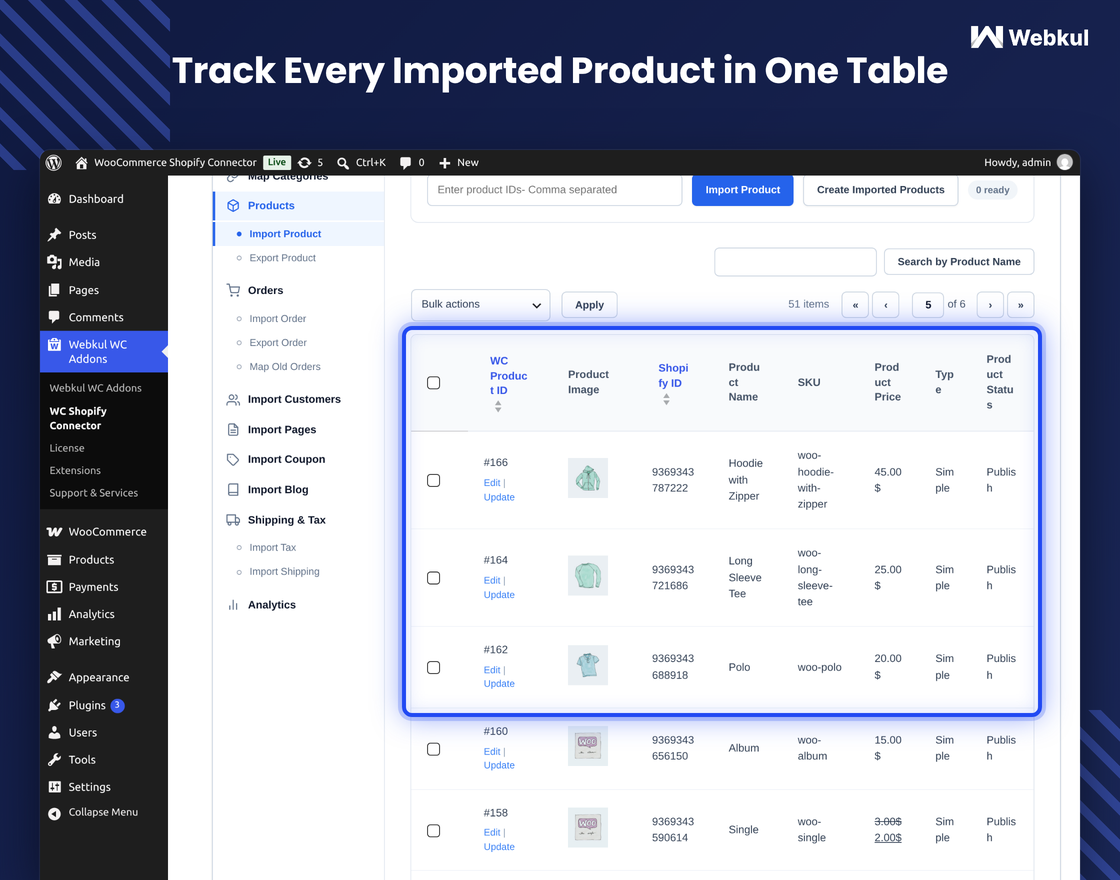Click Edit link for product #166

[x=491, y=484]
